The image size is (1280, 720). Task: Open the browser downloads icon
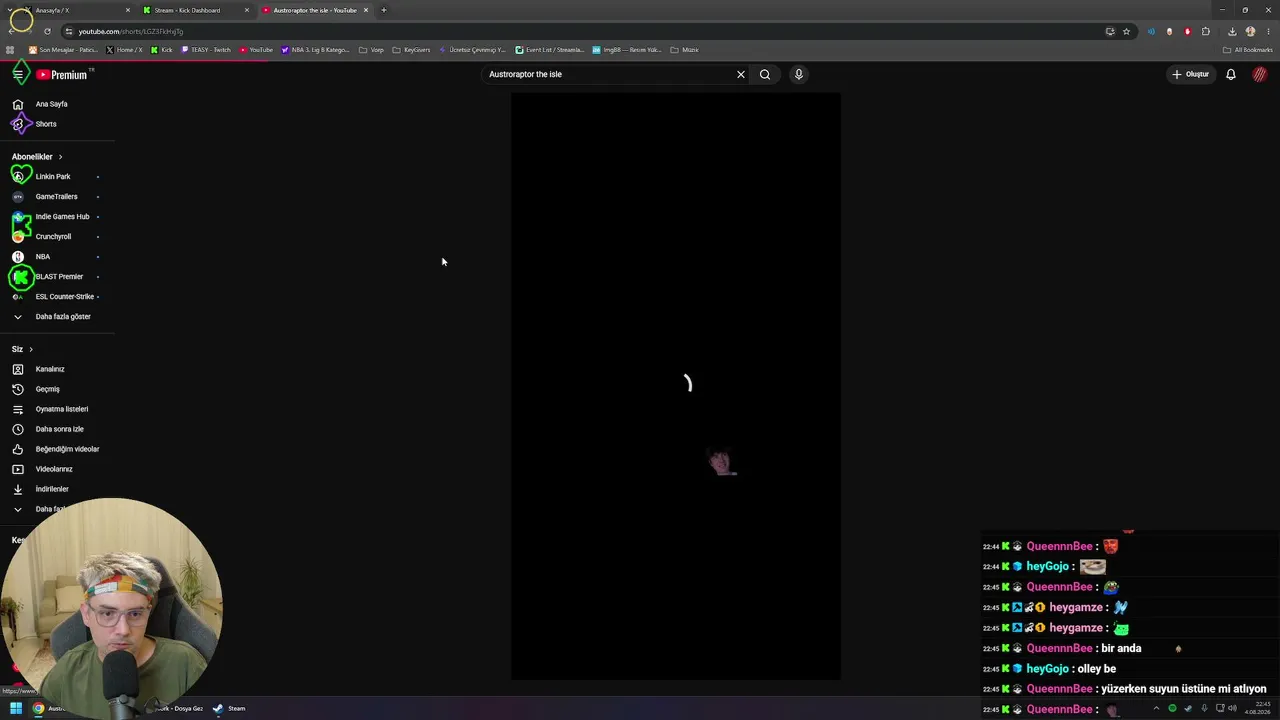click(x=1232, y=31)
